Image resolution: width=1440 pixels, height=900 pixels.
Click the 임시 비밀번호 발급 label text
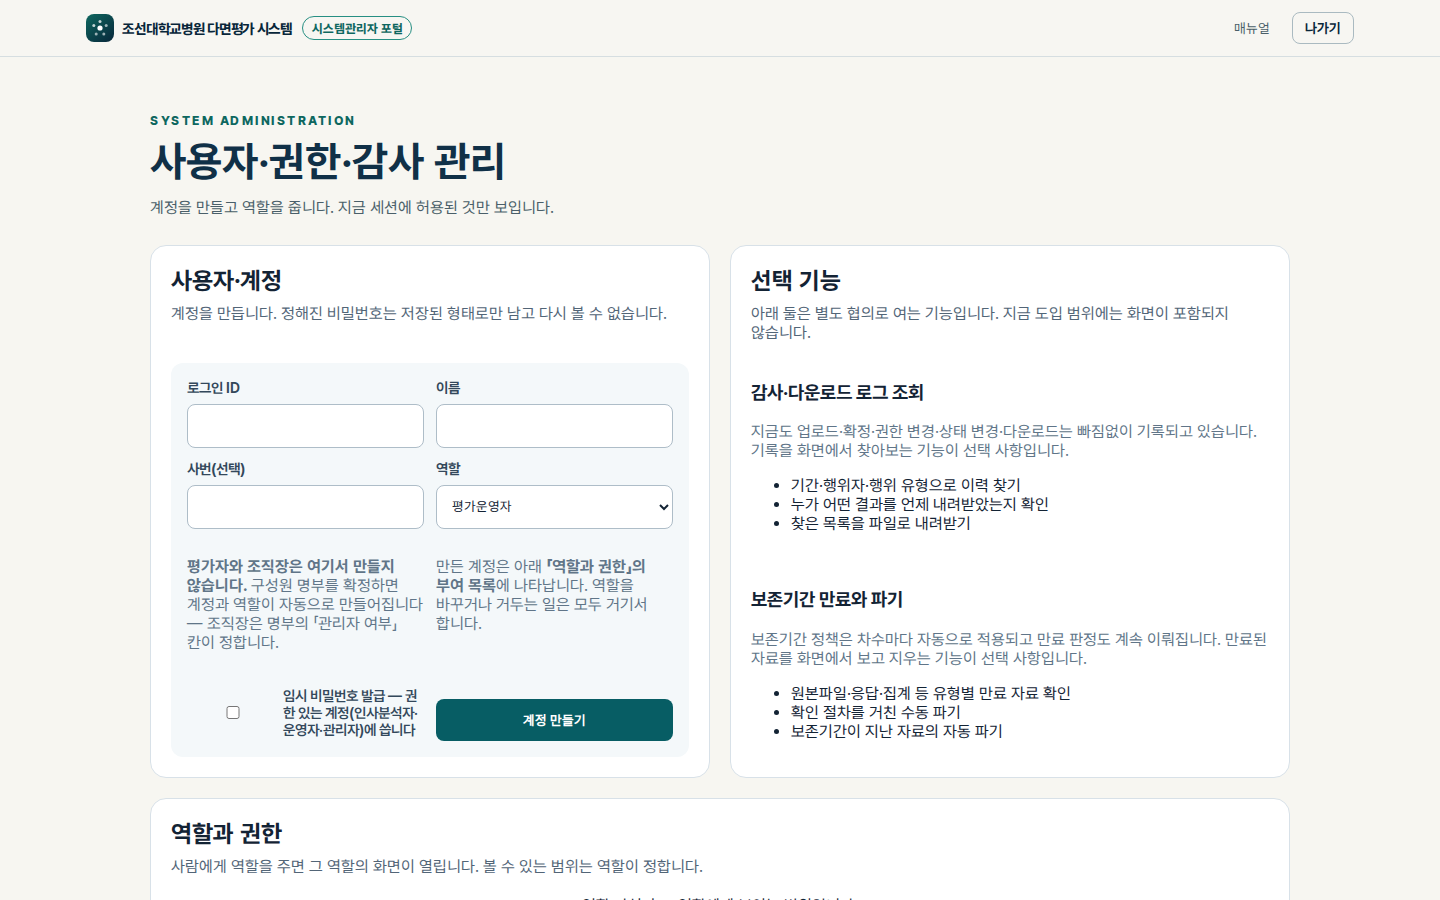tap(350, 713)
